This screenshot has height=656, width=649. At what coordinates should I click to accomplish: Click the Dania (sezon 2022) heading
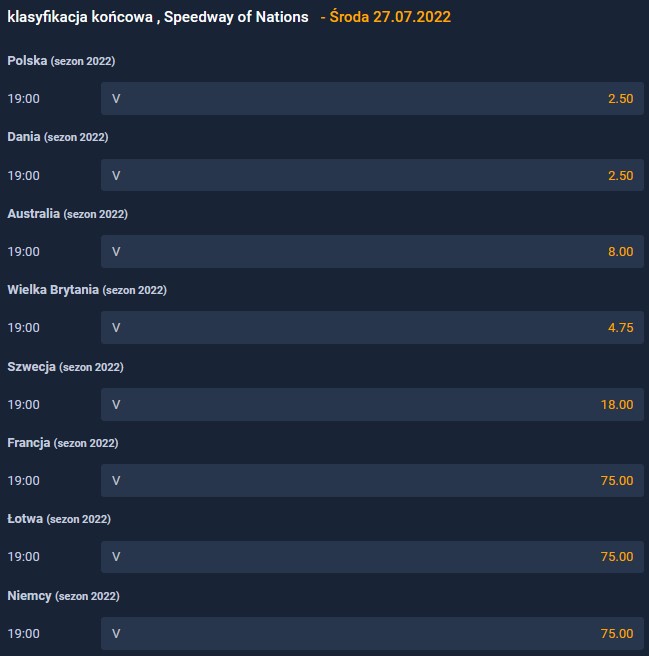[58, 137]
